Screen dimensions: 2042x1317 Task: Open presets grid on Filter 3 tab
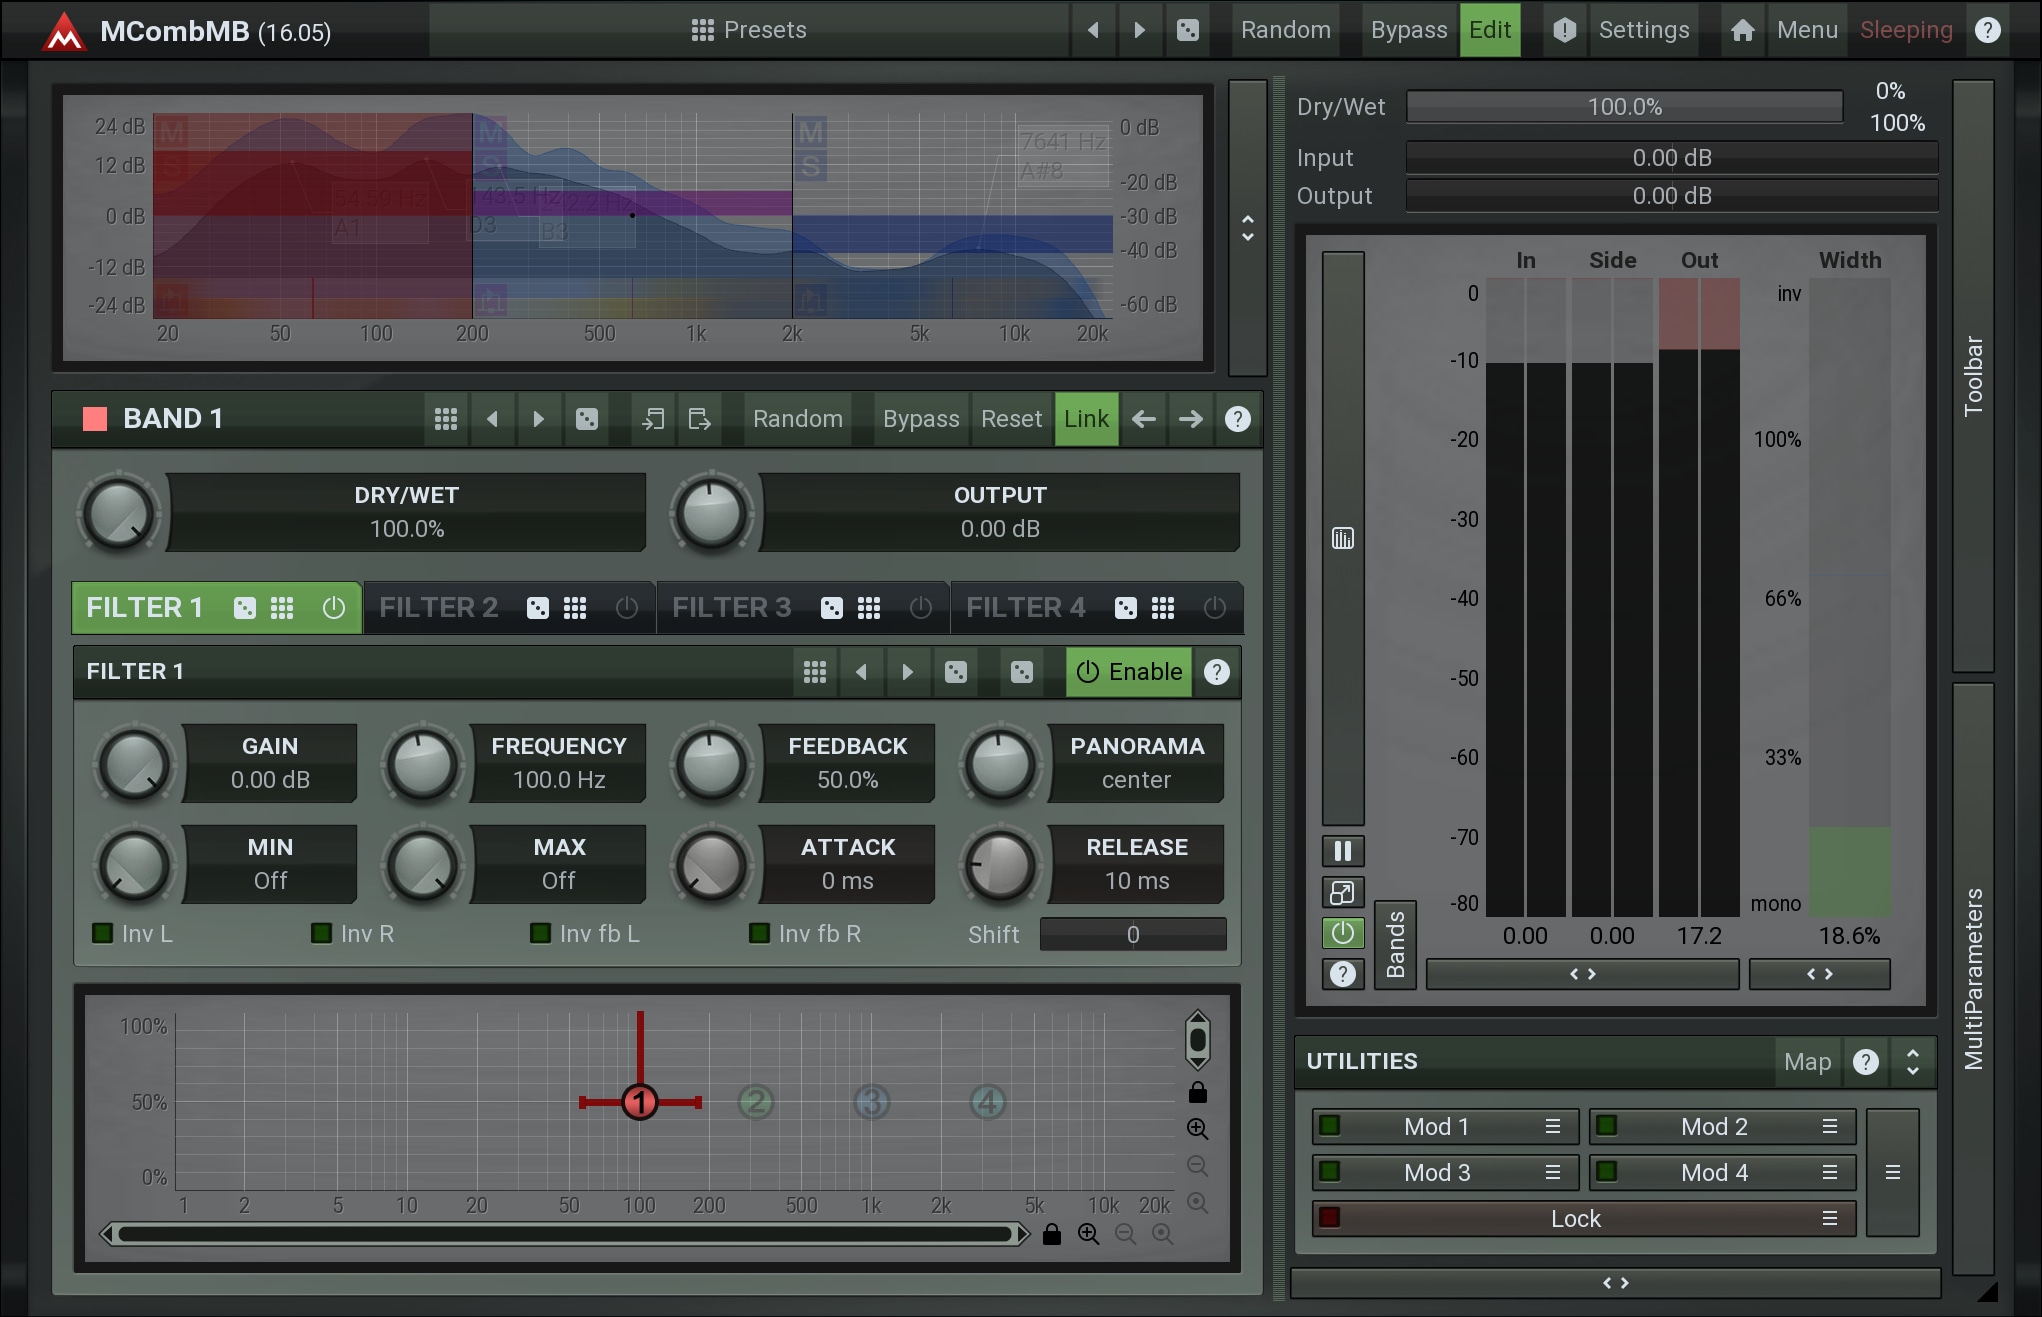(869, 608)
